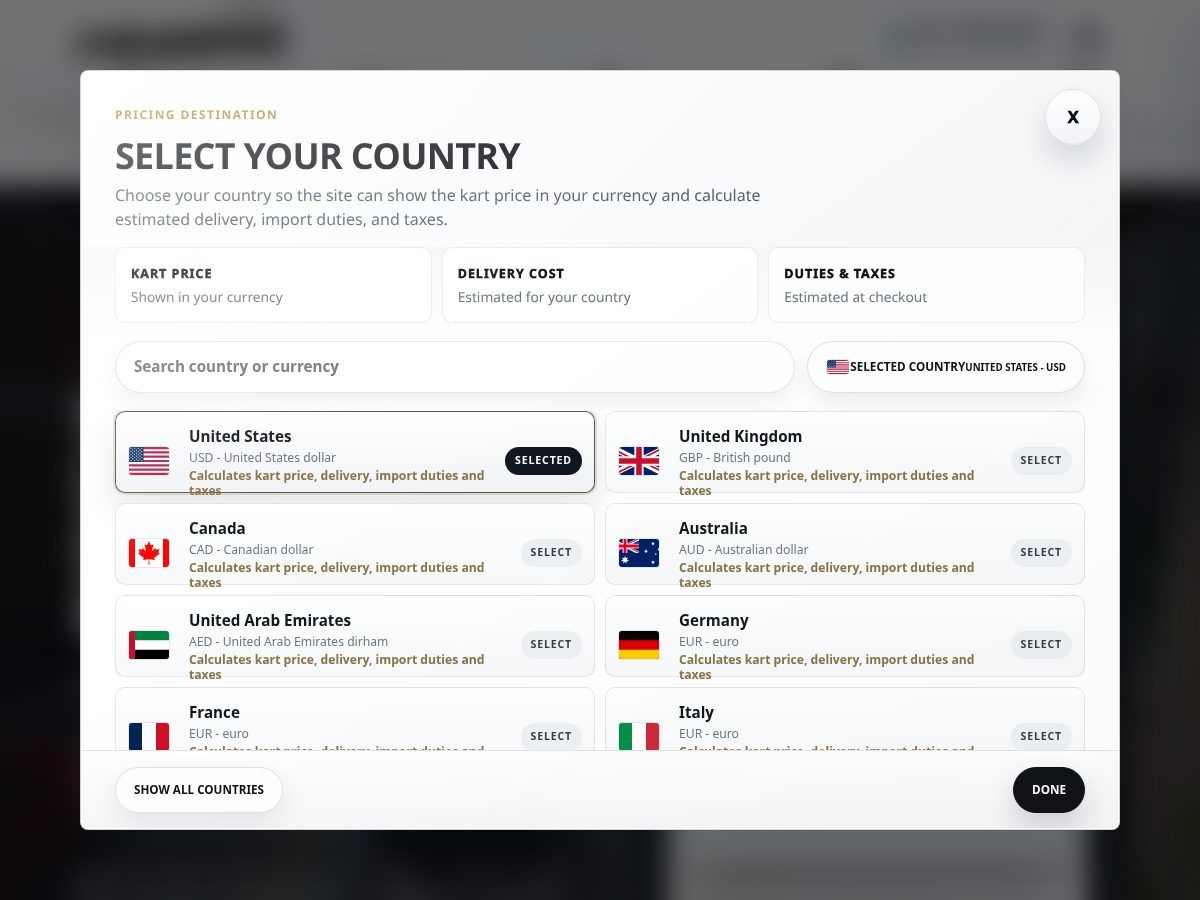Click 'GBP - British pound' text
The height and width of the screenshot is (900, 1200).
click(x=735, y=458)
